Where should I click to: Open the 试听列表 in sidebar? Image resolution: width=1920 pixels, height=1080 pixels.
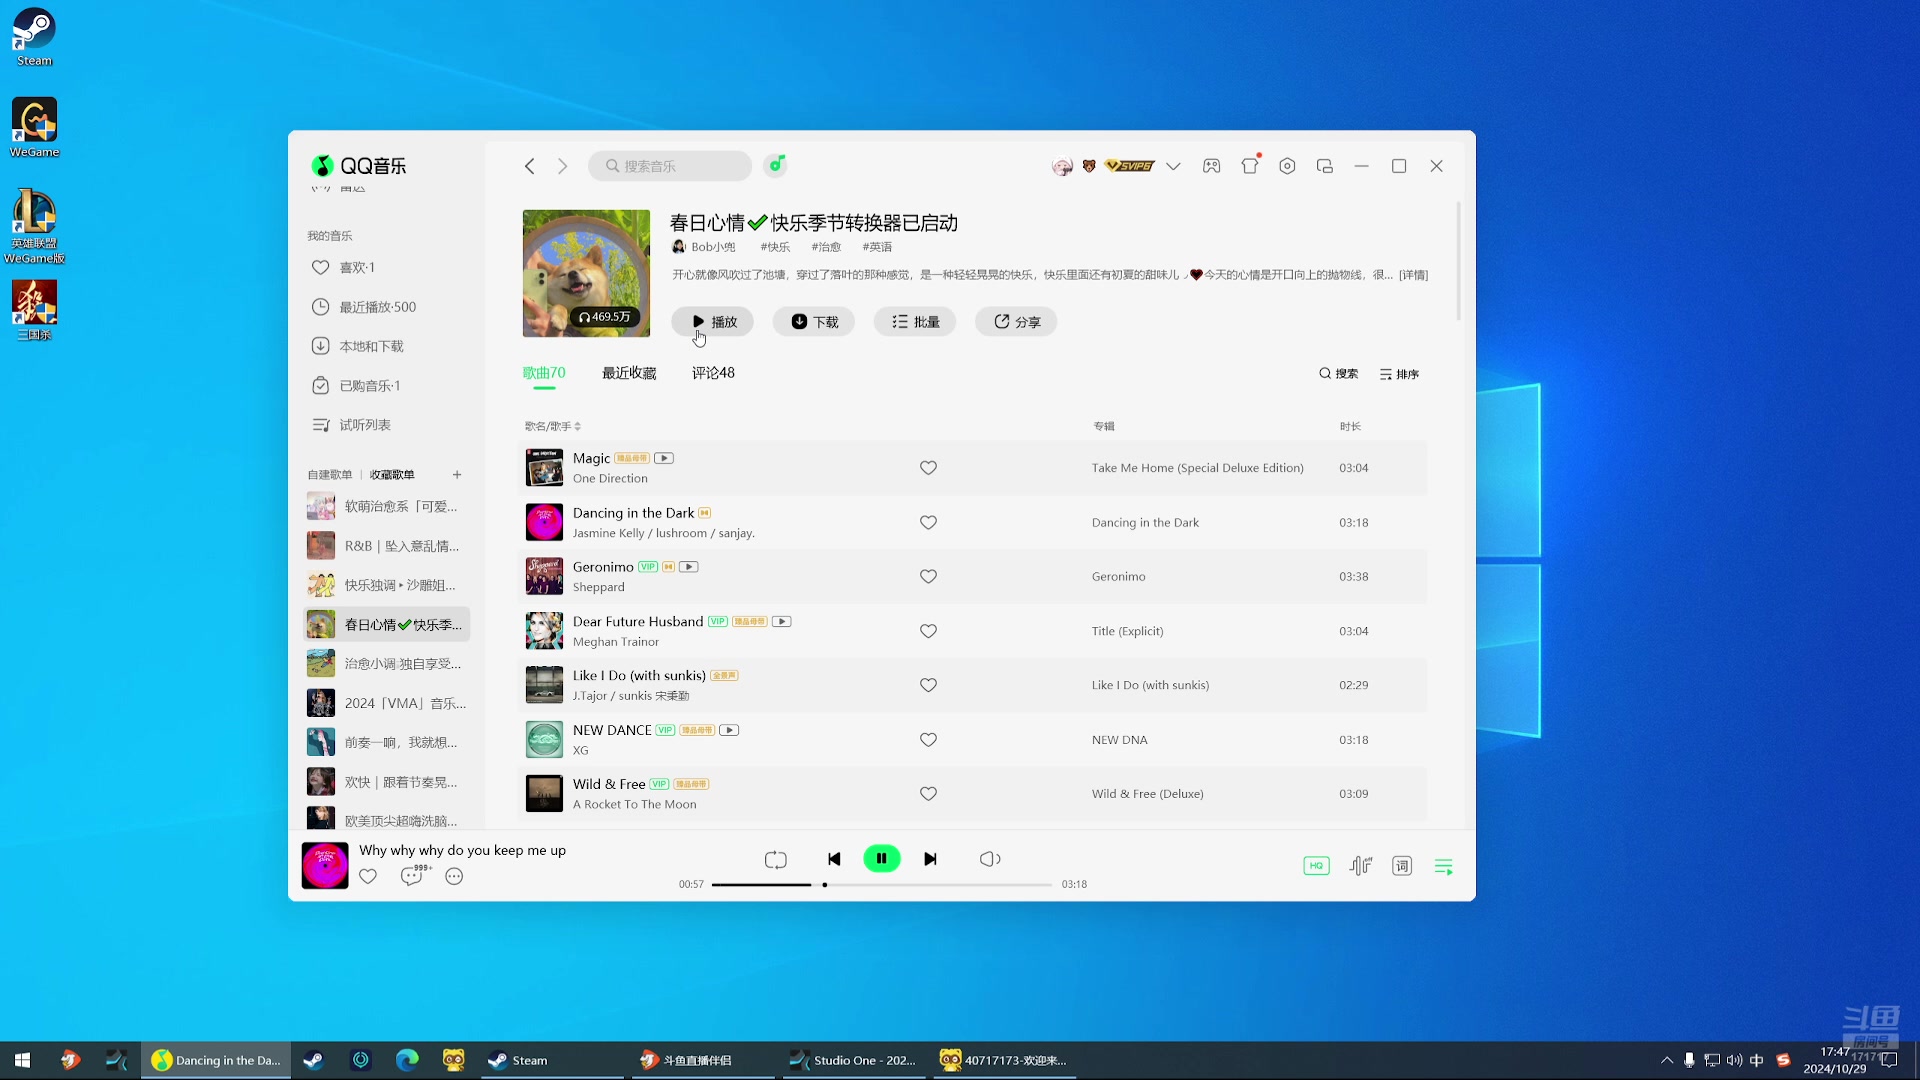(x=386, y=425)
